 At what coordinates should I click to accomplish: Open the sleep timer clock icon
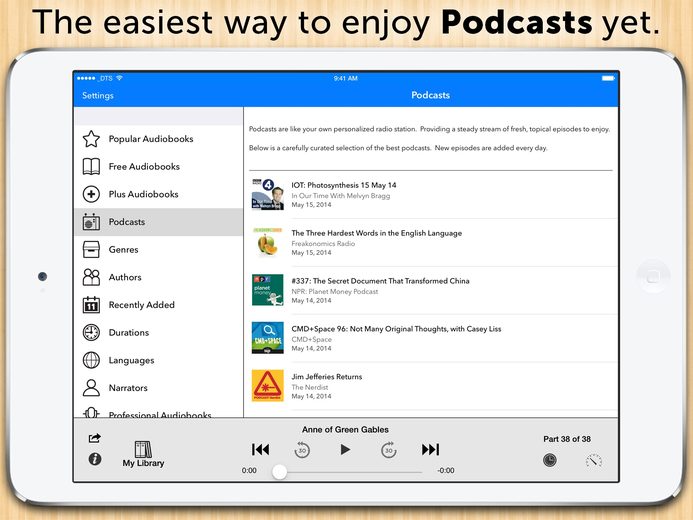pos(549,460)
